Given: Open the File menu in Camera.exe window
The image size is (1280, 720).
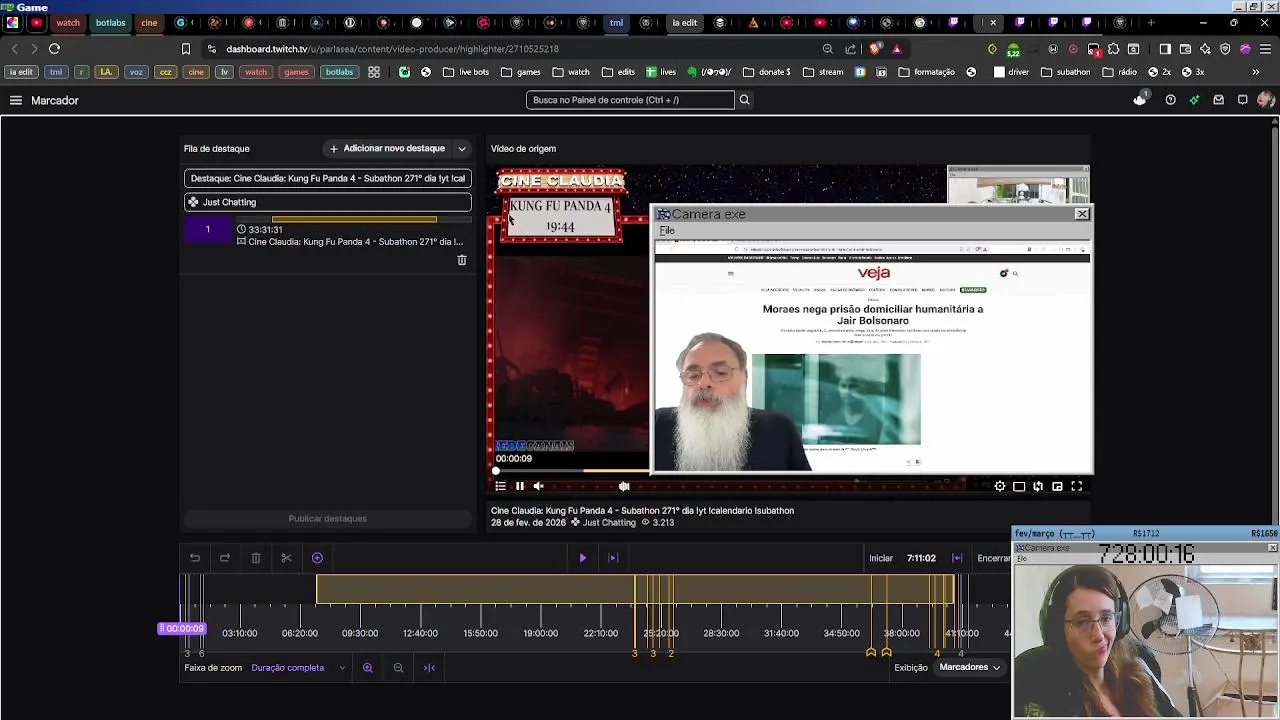Looking at the screenshot, I should tap(667, 230).
